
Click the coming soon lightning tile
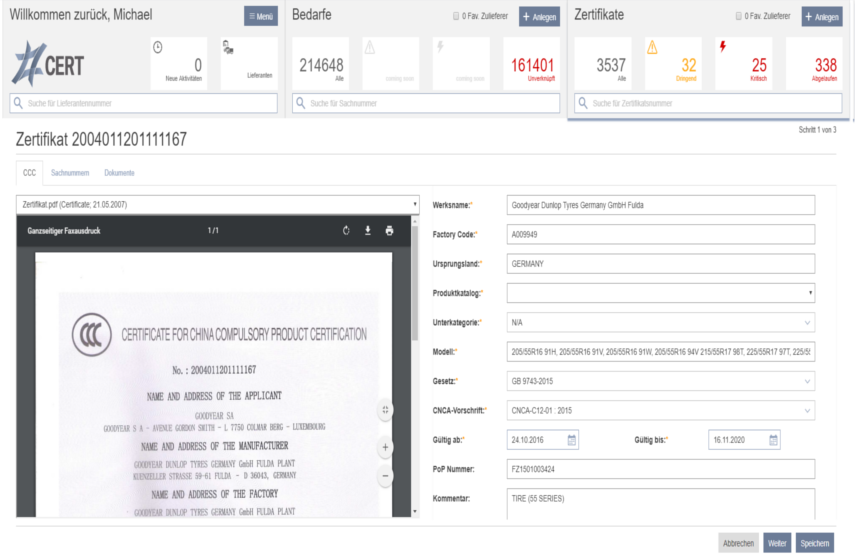coord(461,63)
